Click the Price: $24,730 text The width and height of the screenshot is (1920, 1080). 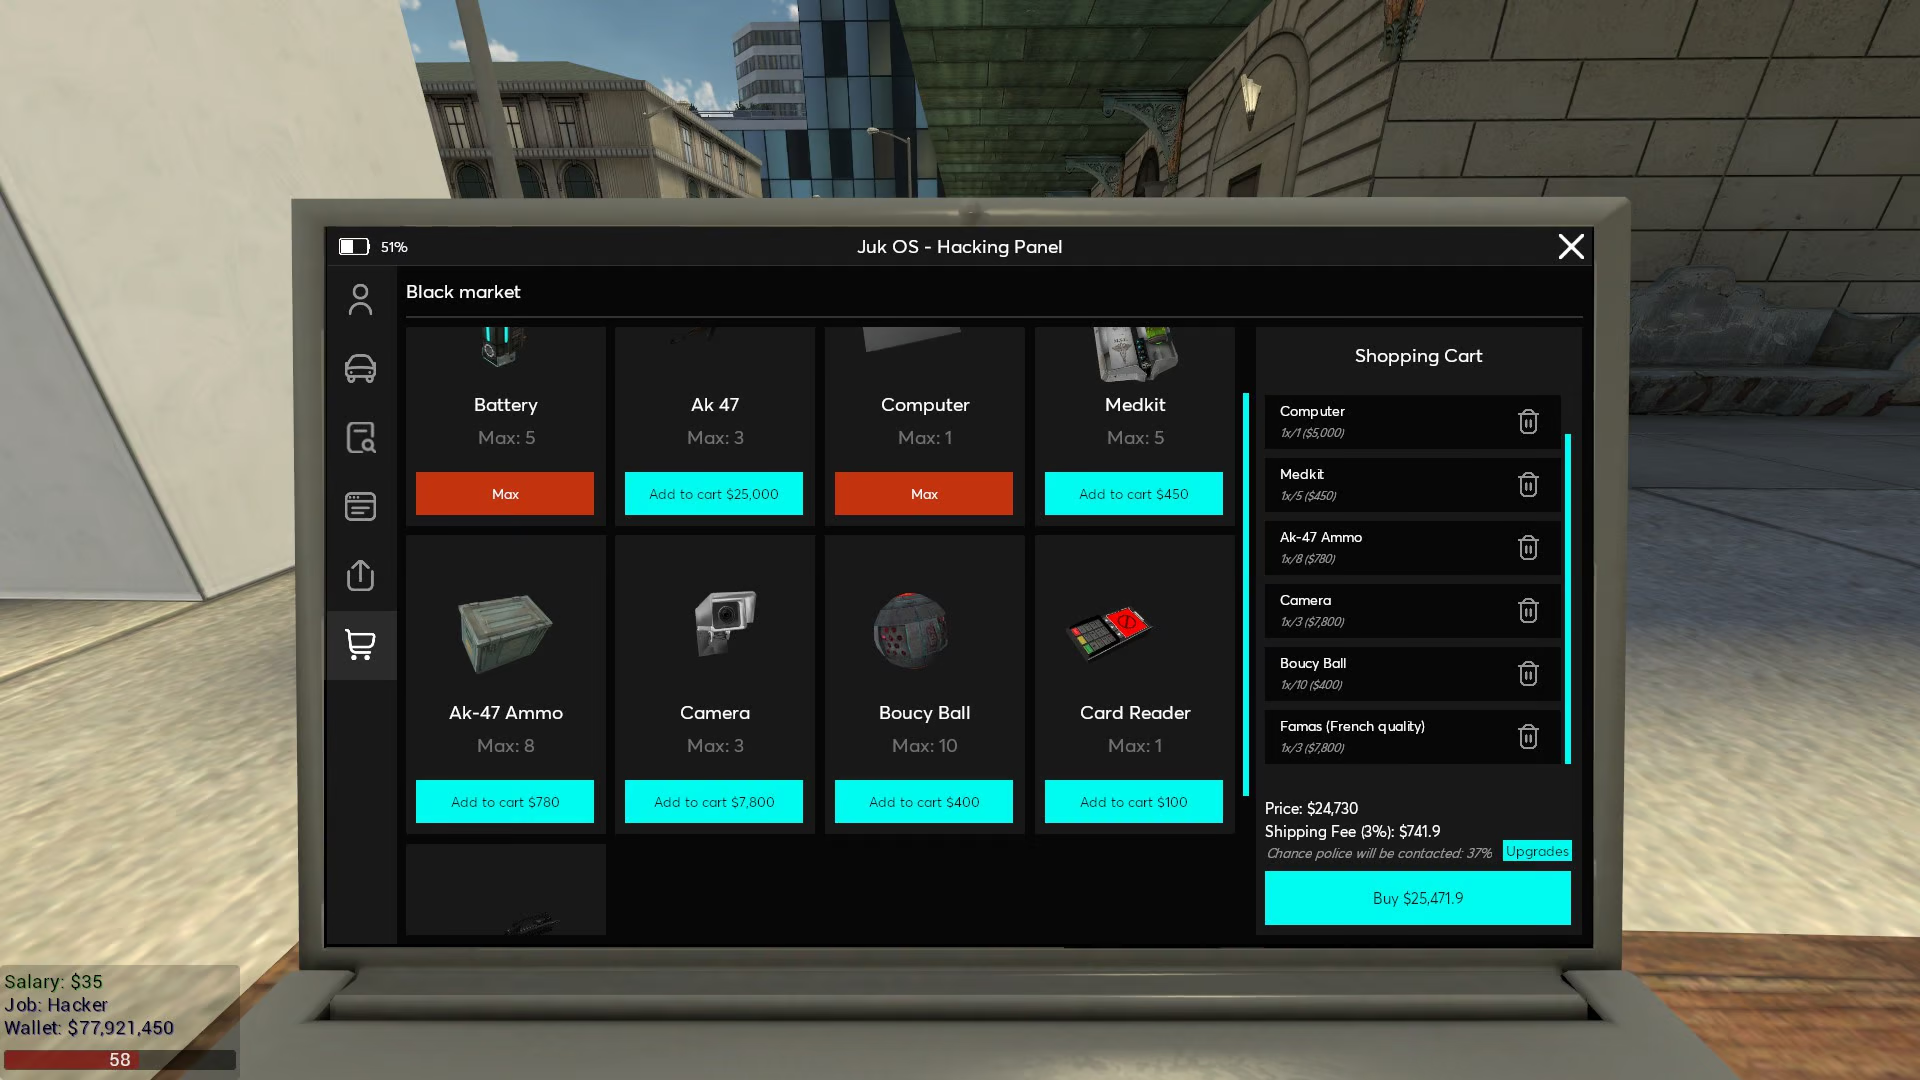(1311, 808)
